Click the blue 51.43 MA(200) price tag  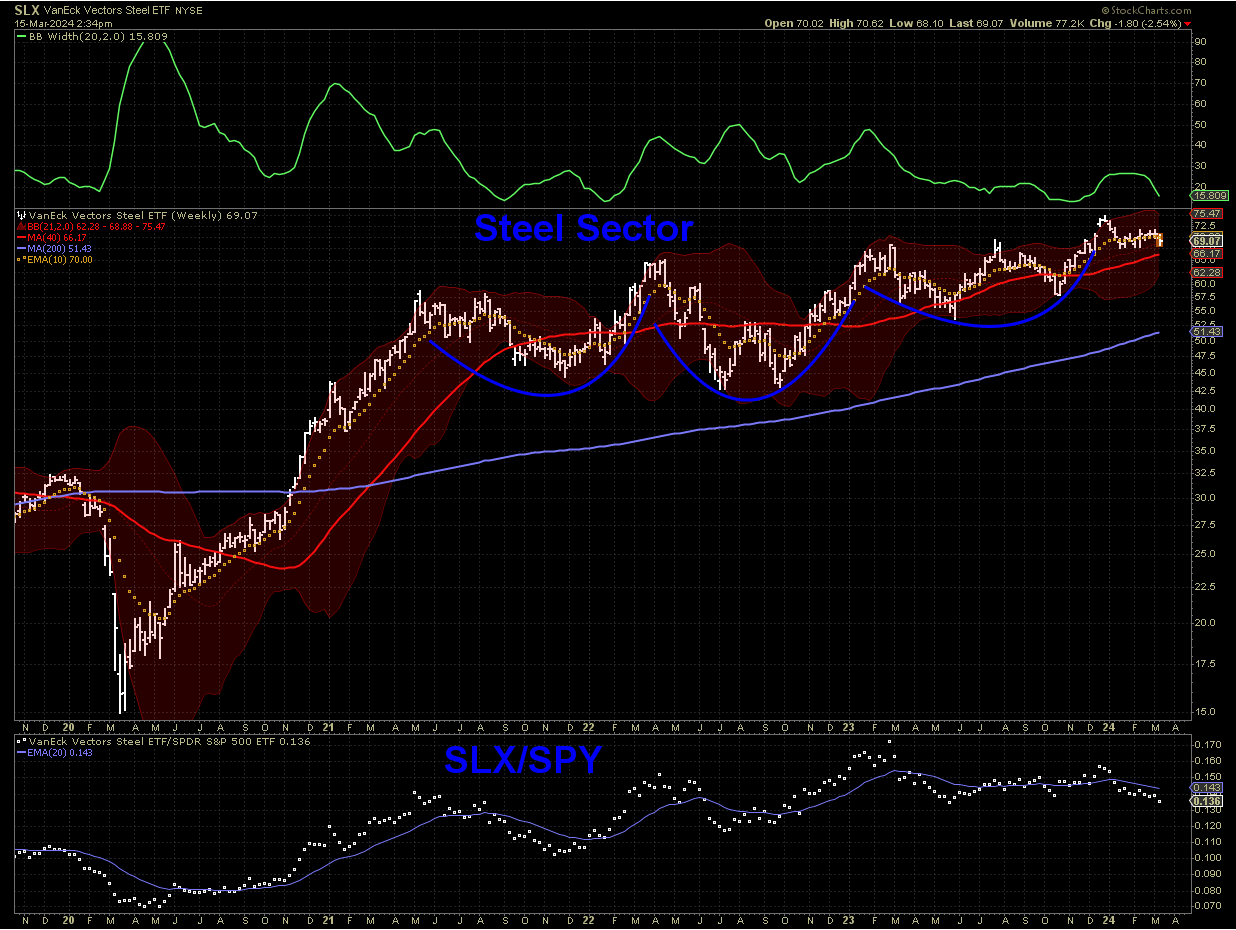pos(1206,331)
